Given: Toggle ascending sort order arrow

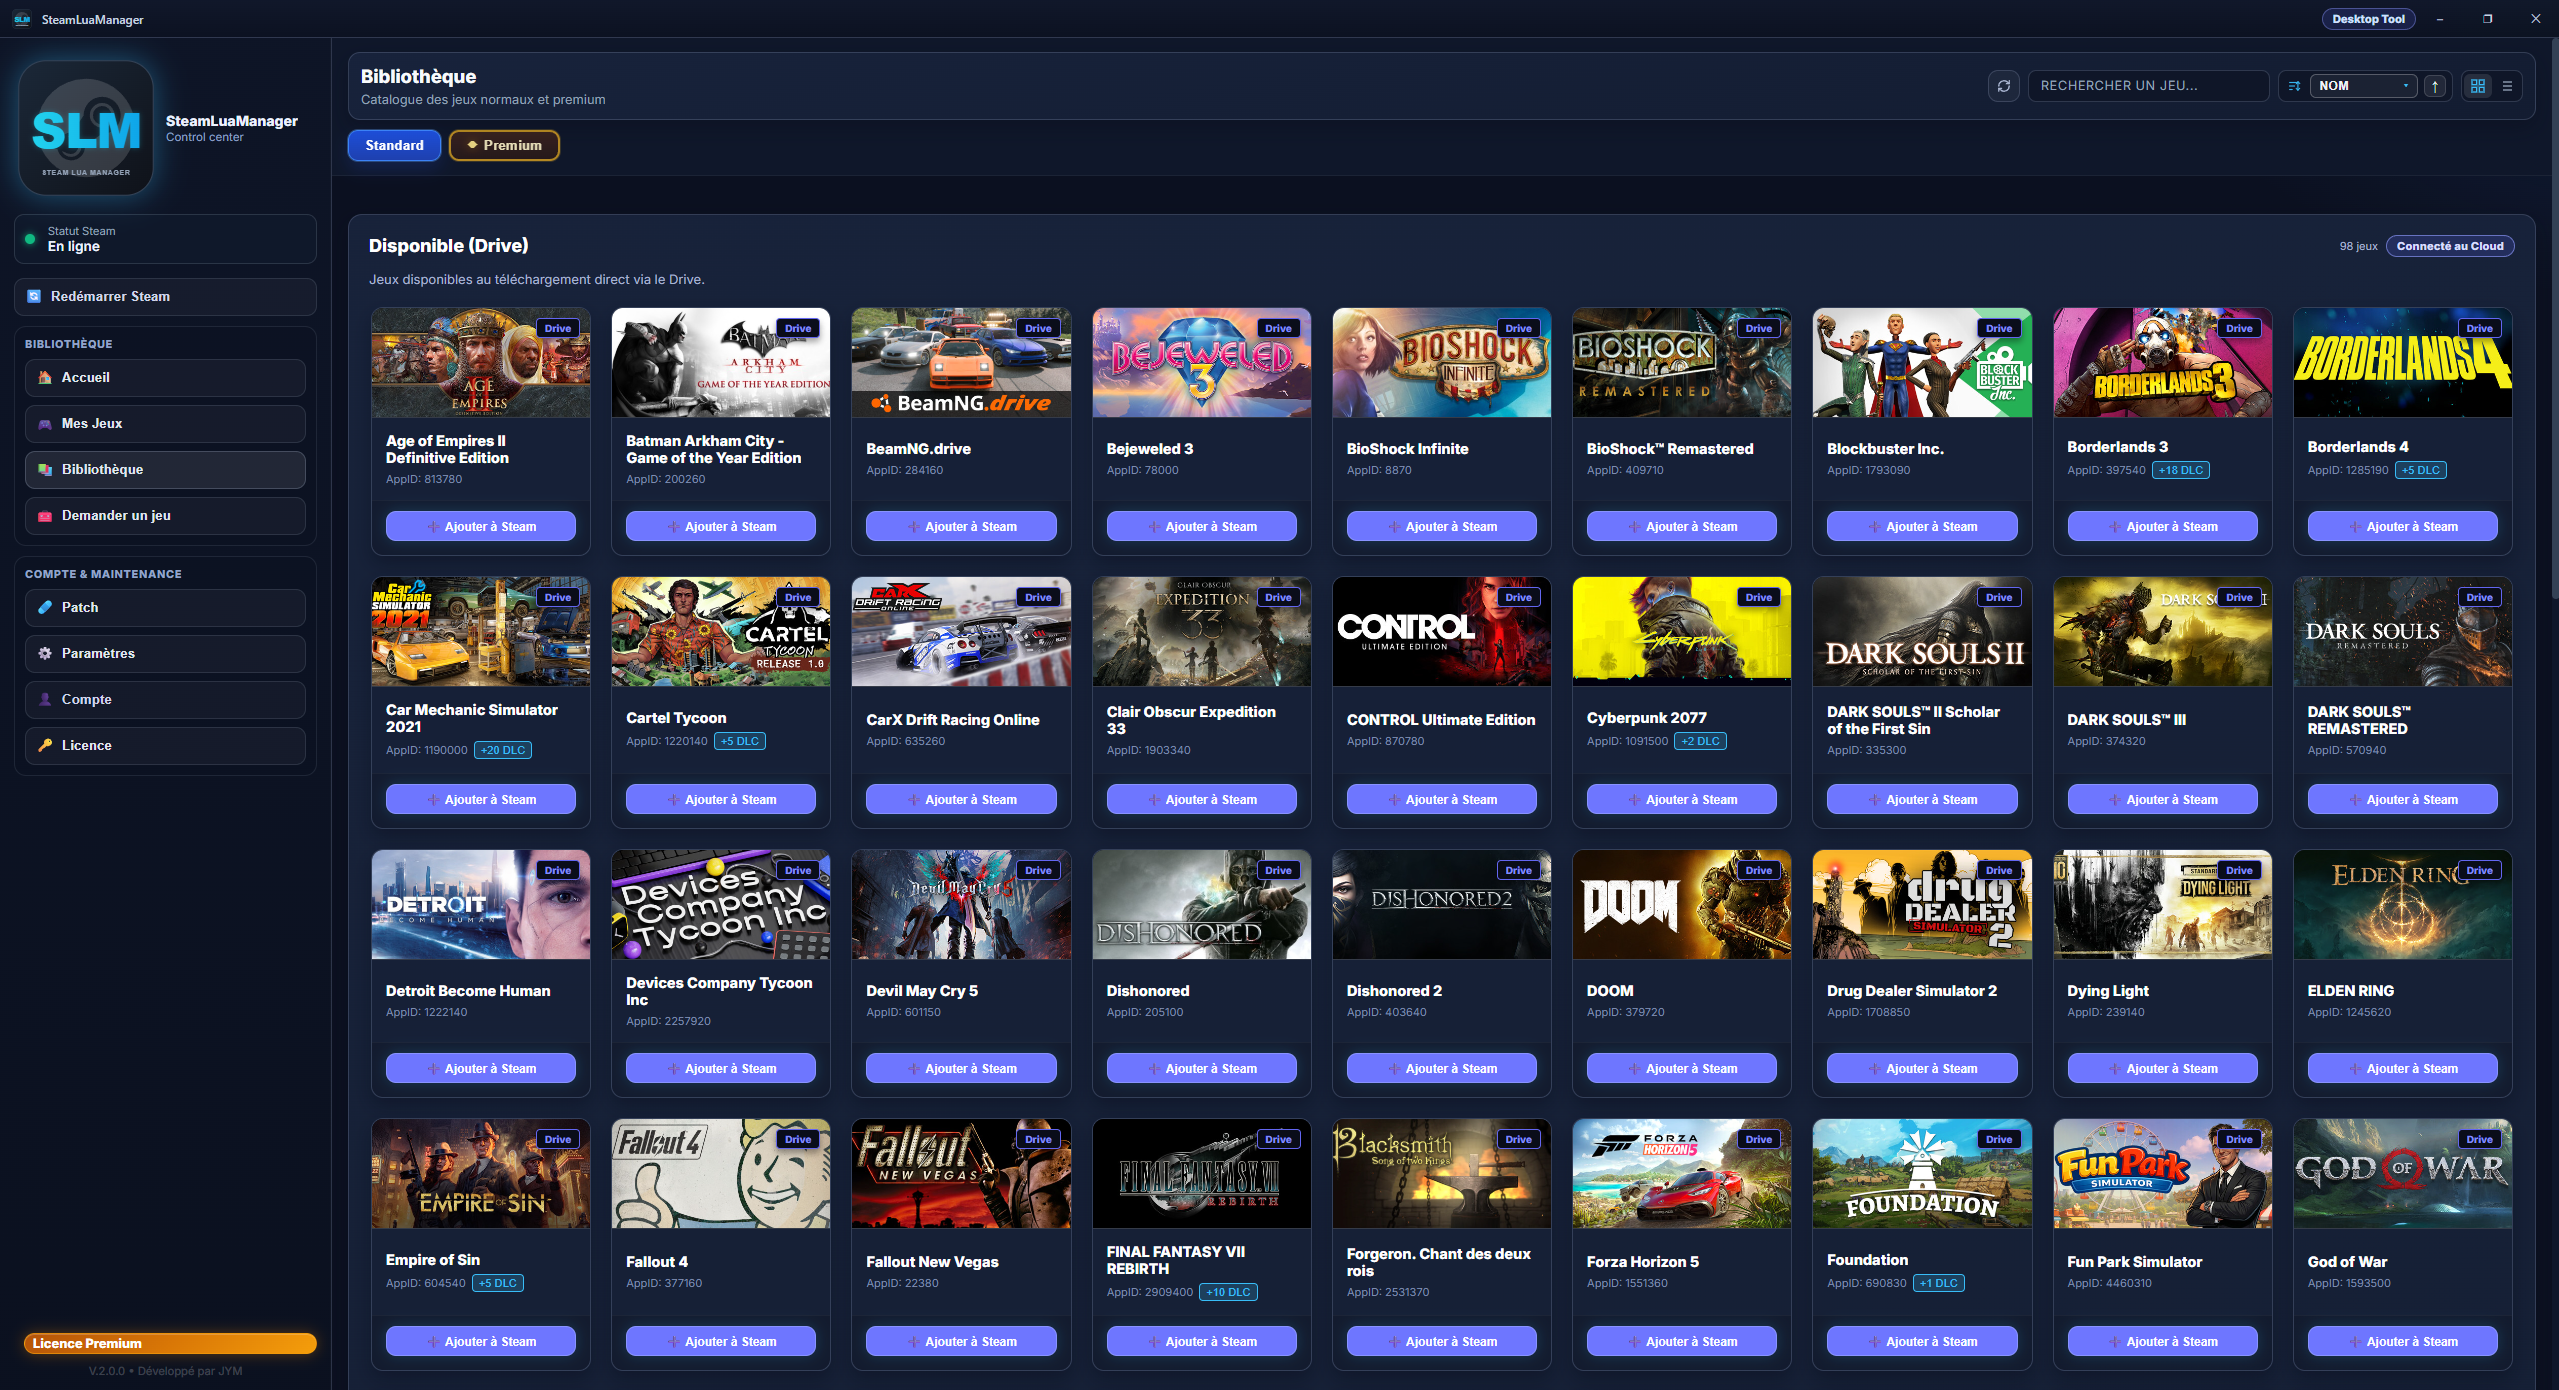Looking at the screenshot, I should tap(2435, 86).
